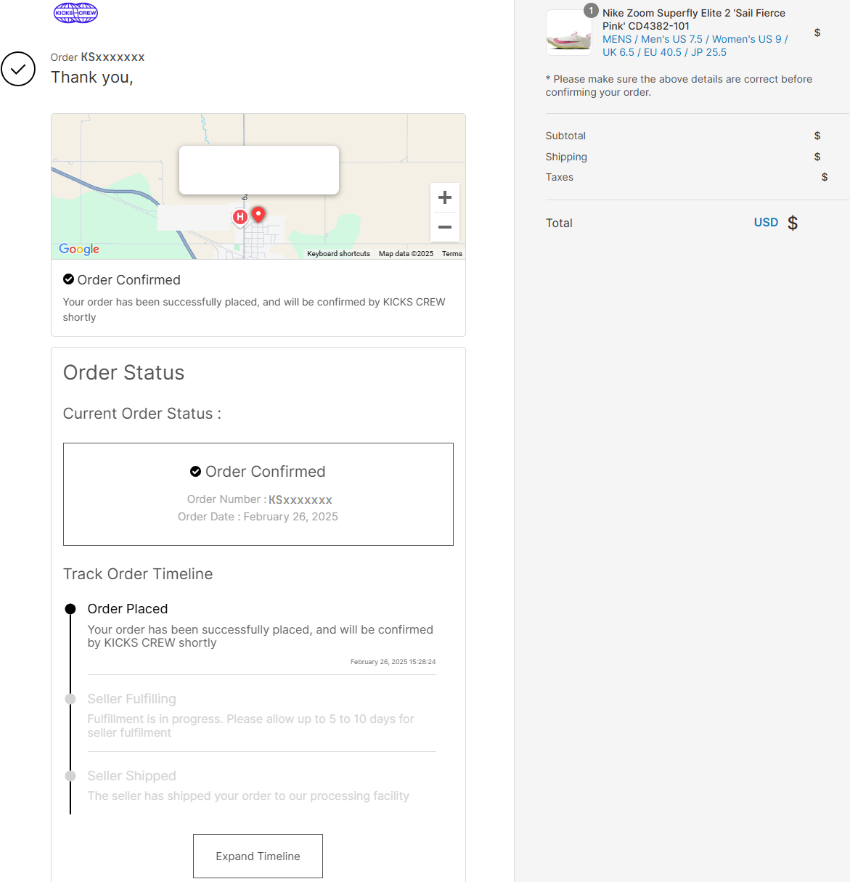Screen dimensions: 850x882
Task: Click the Order Placed step title
Action: coord(128,609)
